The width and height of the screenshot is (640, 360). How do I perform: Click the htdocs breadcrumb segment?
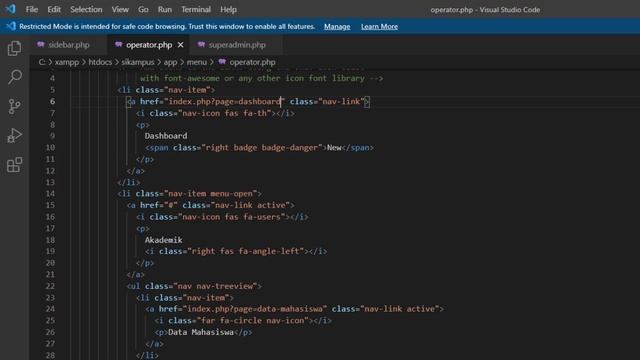pyautogui.click(x=100, y=62)
